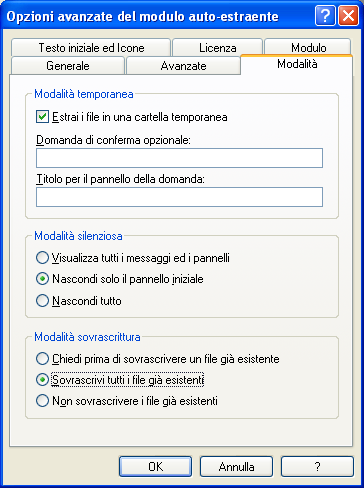The height and width of the screenshot is (488, 364).
Task: Click the Domanda di conferma opzionale field
Action: click(x=179, y=158)
